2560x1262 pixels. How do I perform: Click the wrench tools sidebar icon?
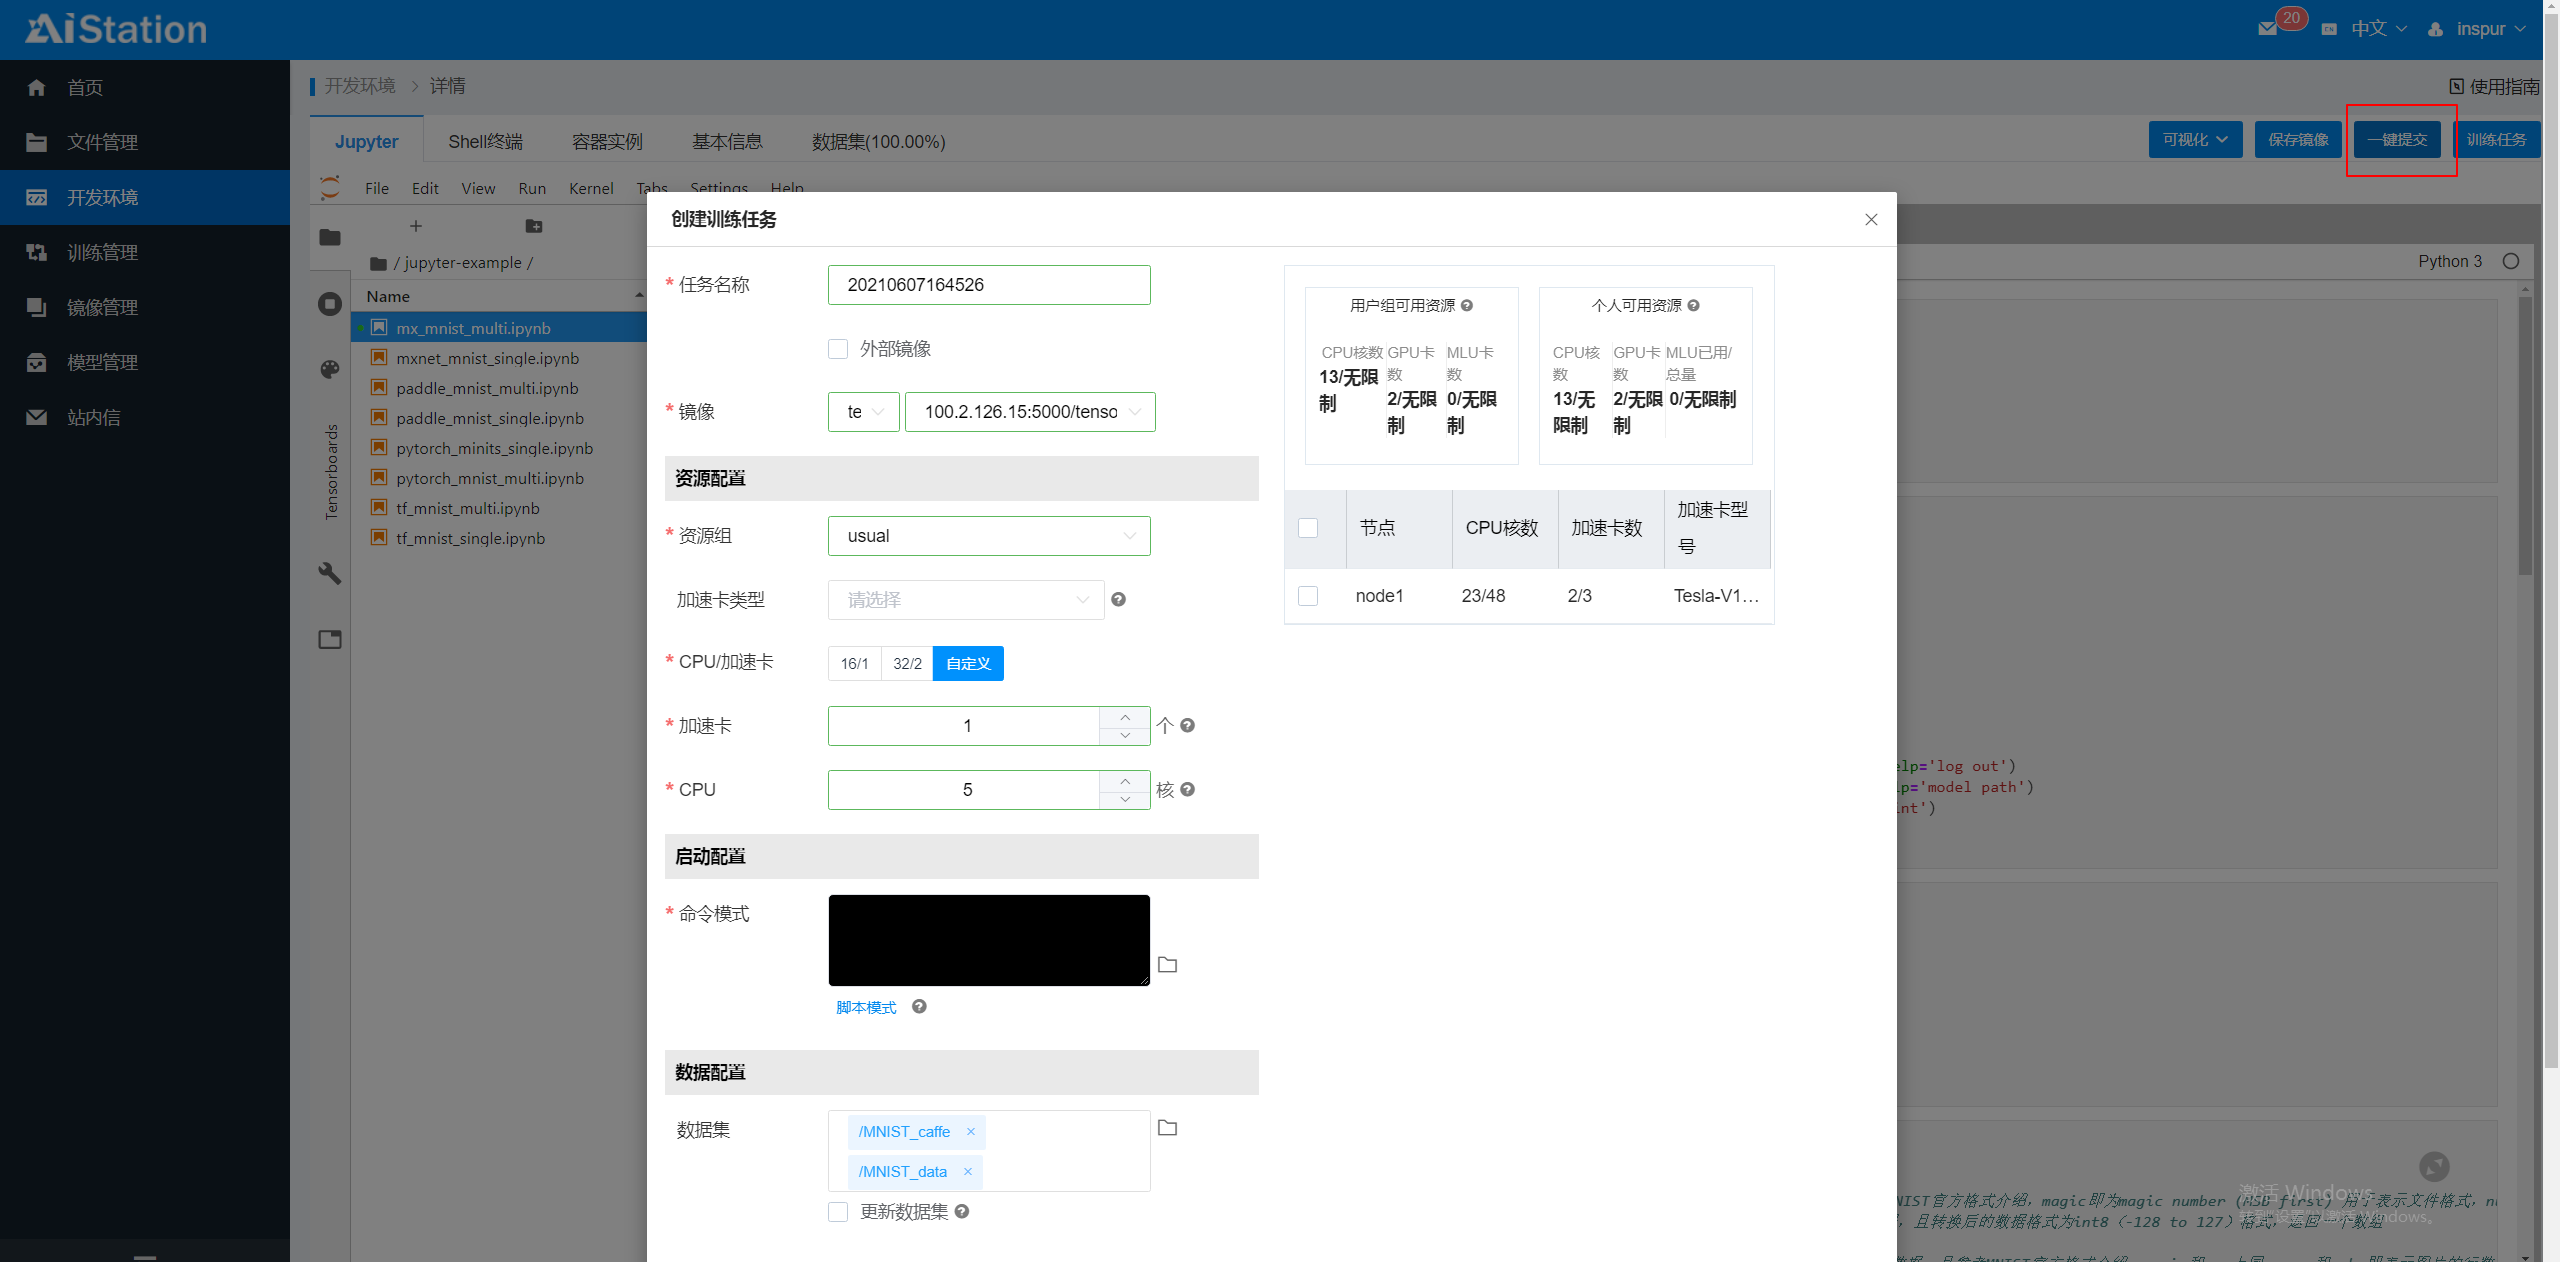click(330, 573)
